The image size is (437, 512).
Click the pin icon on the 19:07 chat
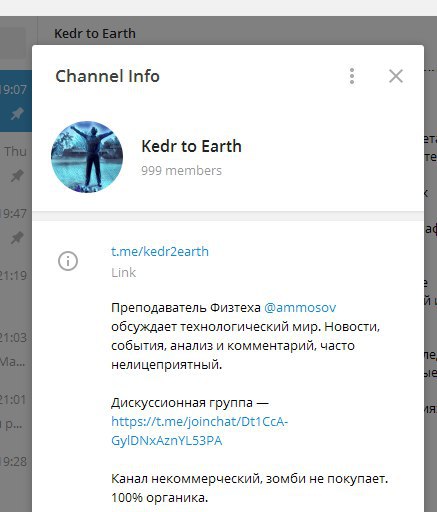point(17,114)
